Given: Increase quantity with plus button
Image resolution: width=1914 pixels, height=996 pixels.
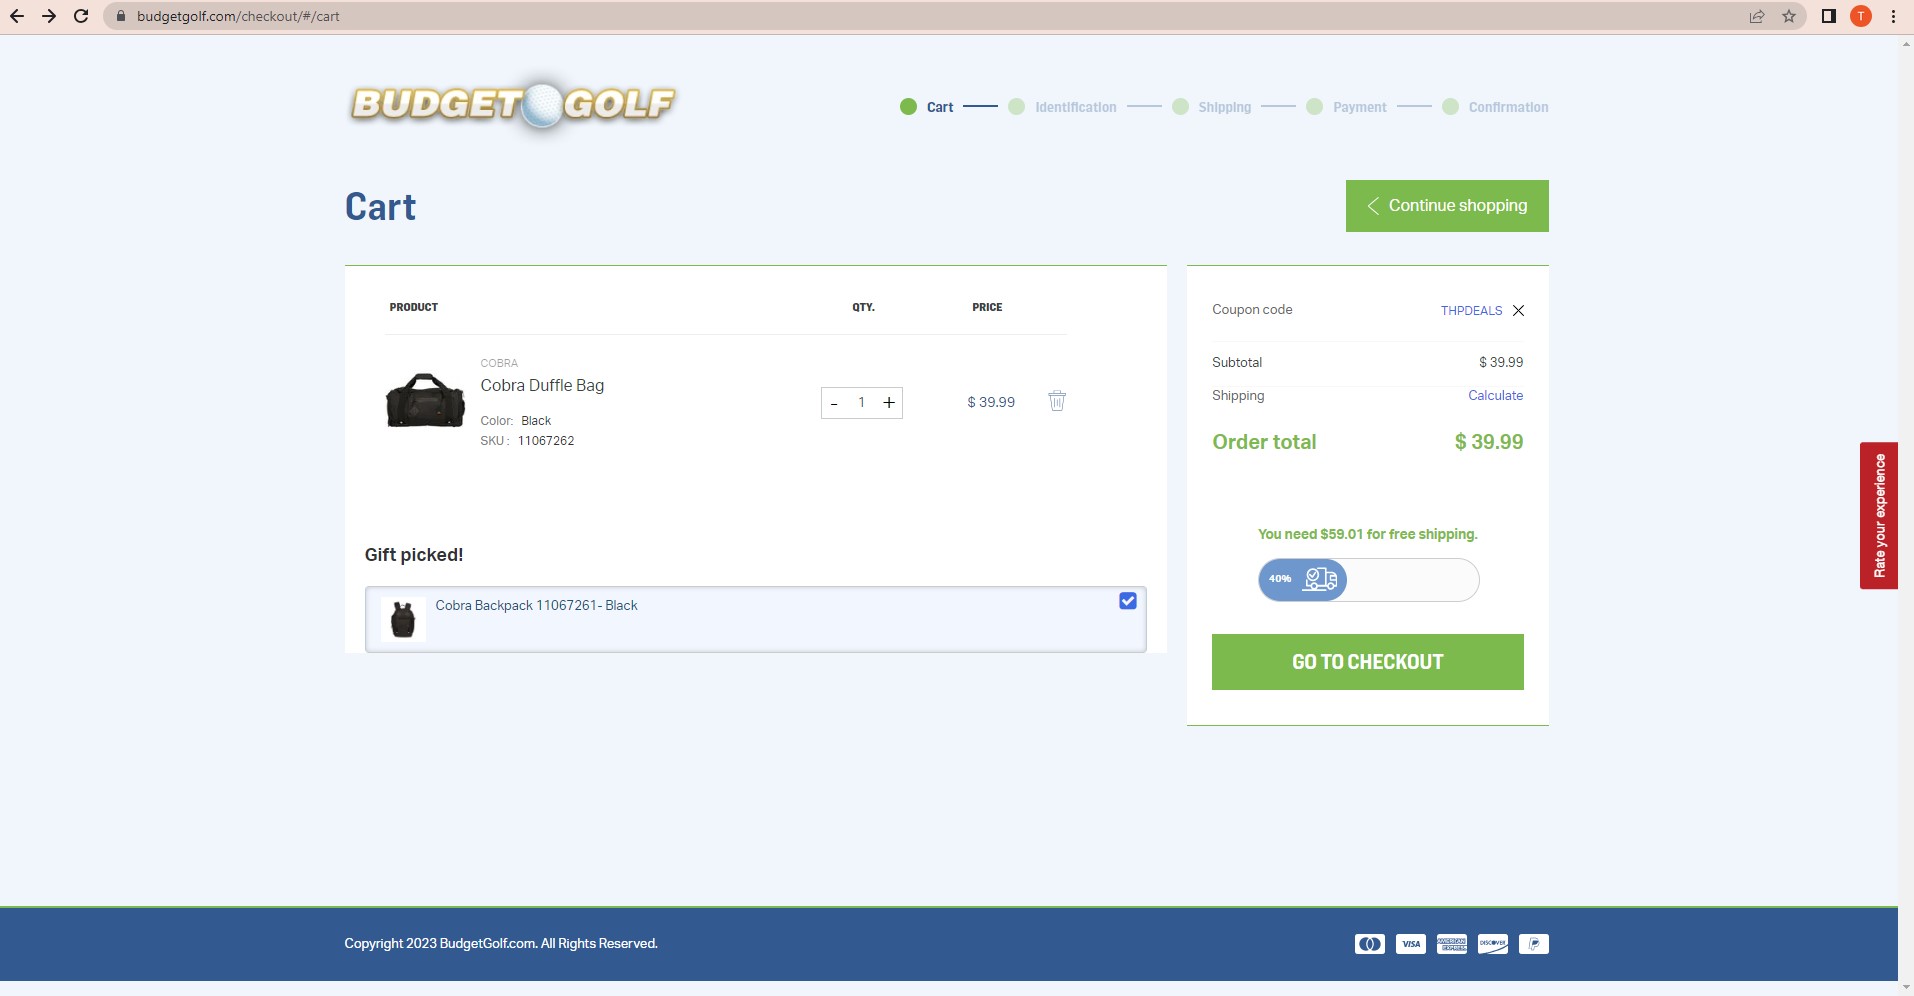Looking at the screenshot, I should click(889, 403).
